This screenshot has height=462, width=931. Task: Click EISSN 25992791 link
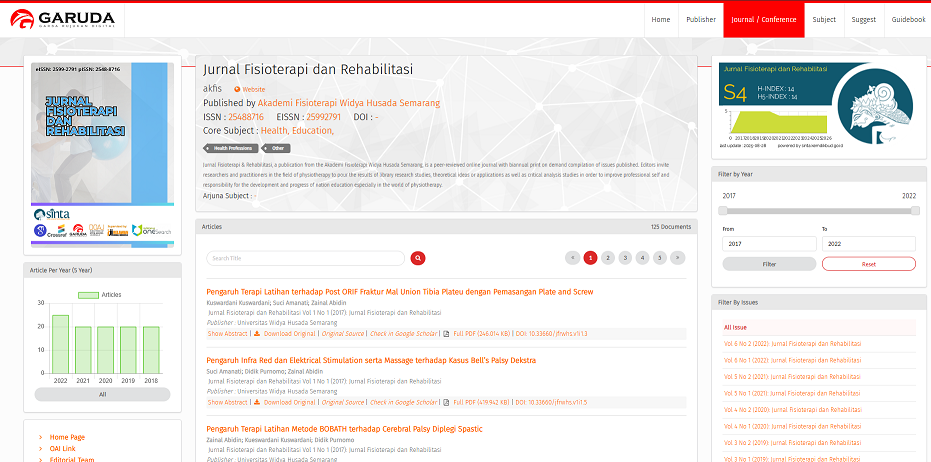coord(324,117)
